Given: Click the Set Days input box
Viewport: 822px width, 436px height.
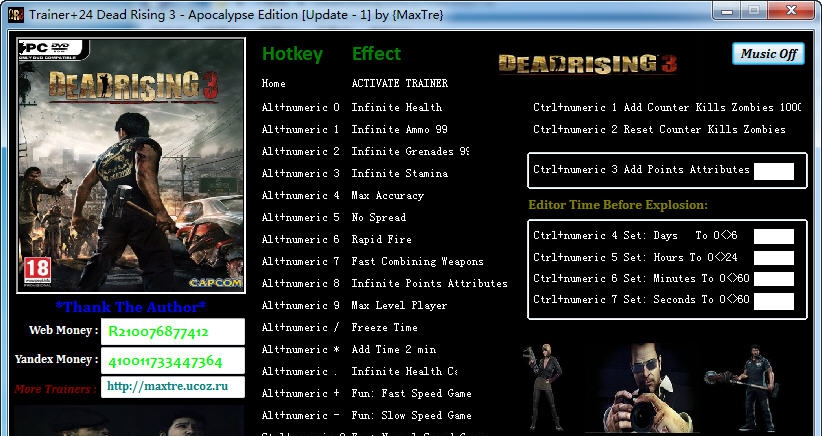Looking at the screenshot, I should [774, 236].
